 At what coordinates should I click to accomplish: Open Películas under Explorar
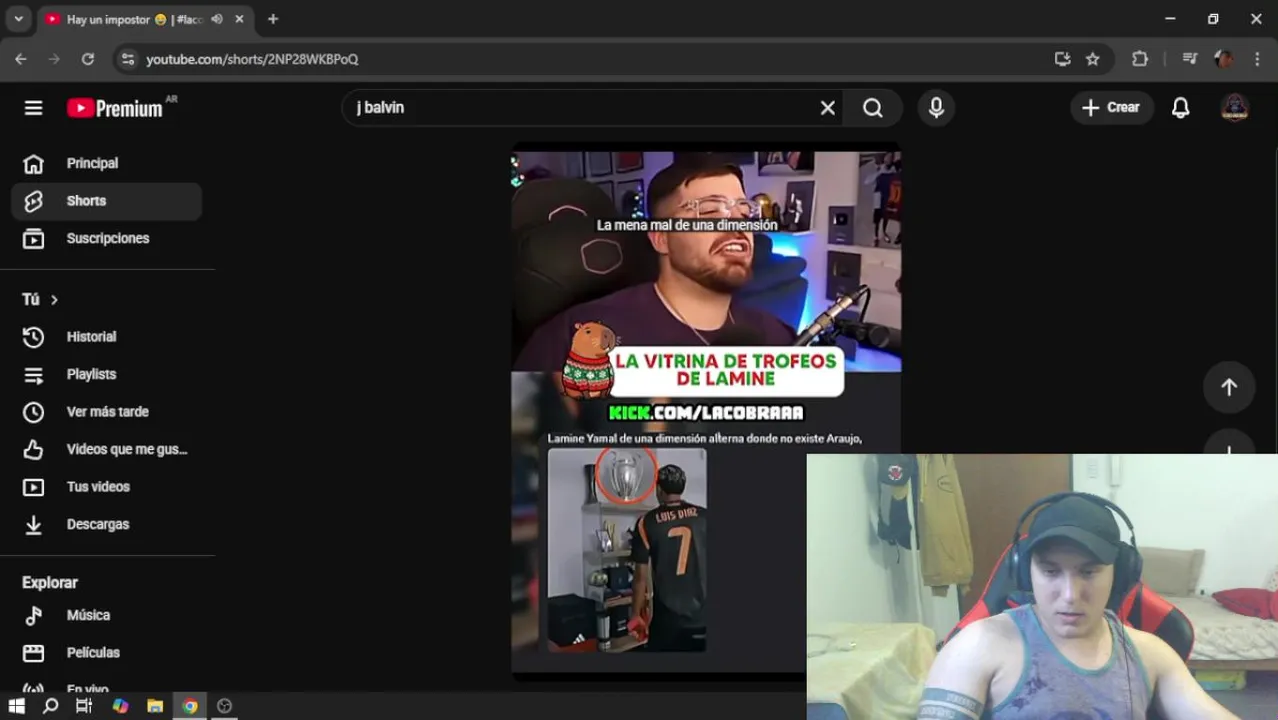pyautogui.click(x=107, y=653)
